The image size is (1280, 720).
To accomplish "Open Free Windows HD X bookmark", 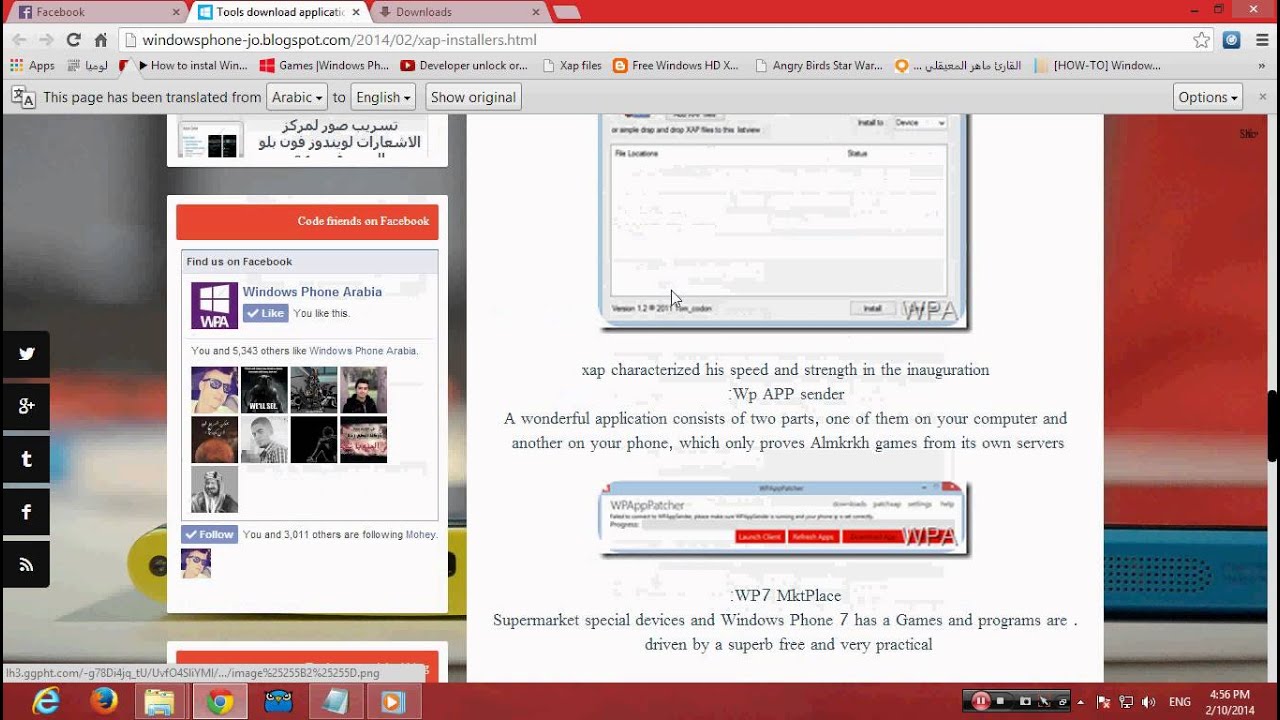I will 676,66.
